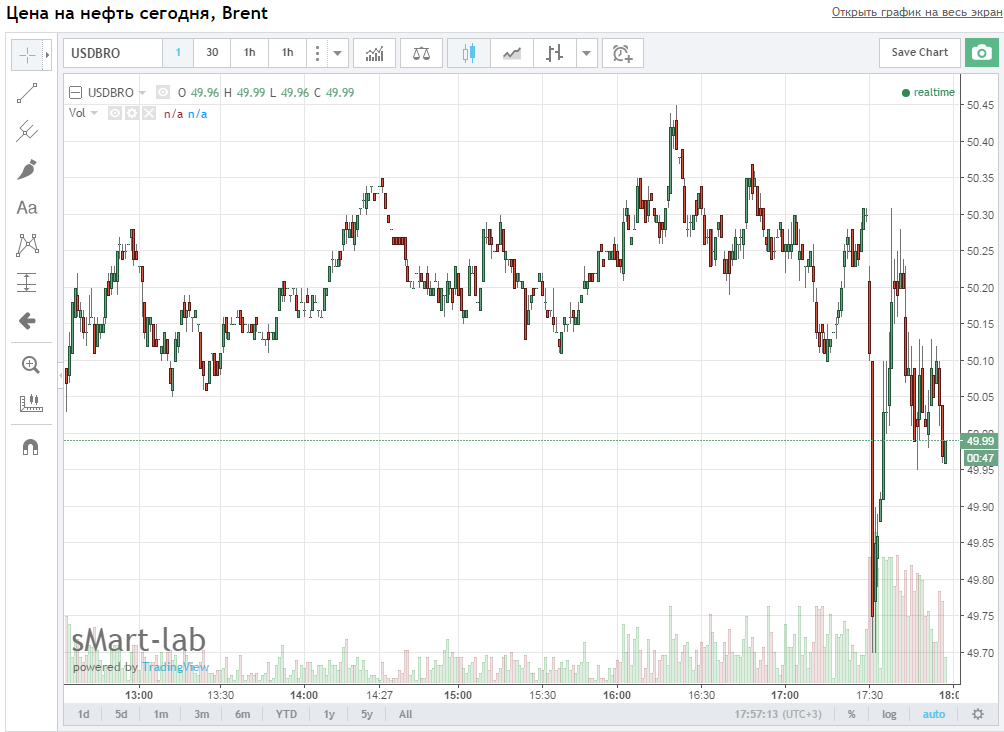Click the Save Chart button
The height and width of the screenshot is (732, 1004).
(x=919, y=53)
